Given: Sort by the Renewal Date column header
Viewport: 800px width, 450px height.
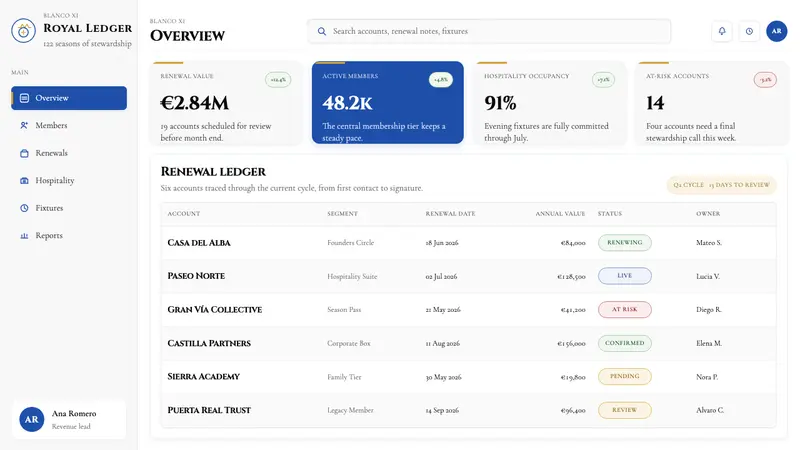Looking at the screenshot, I should (x=450, y=214).
